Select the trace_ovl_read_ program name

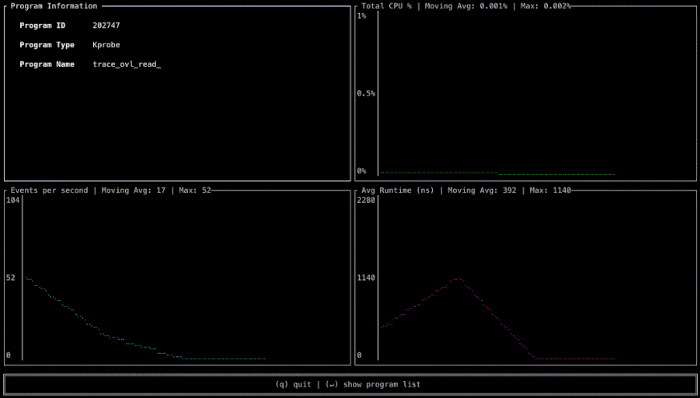tap(127, 64)
